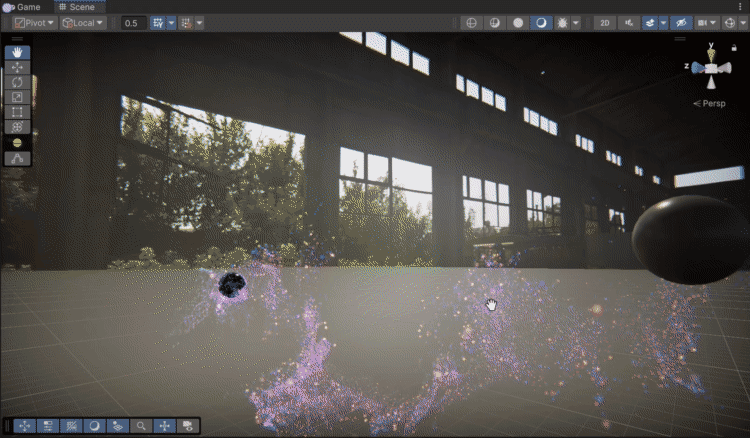The height and width of the screenshot is (438, 750).
Task: Click the debug draw mode bug icon
Action: (x=562, y=22)
